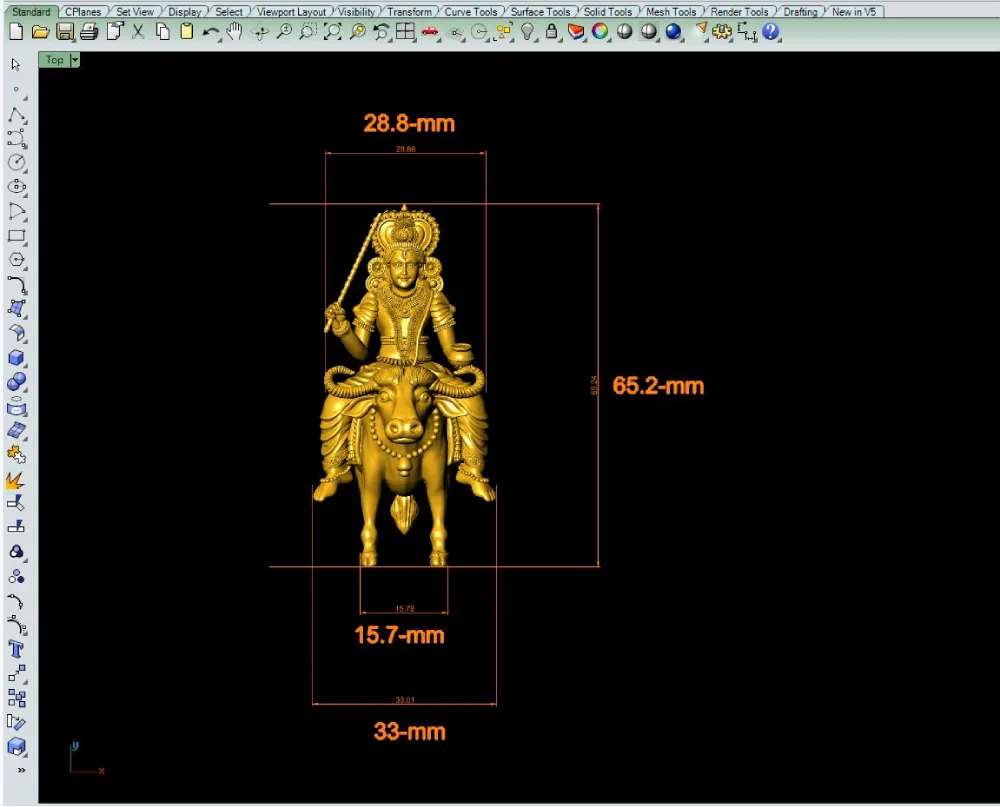
Task: Select the Polyline tool in sidebar
Action: 17,115
